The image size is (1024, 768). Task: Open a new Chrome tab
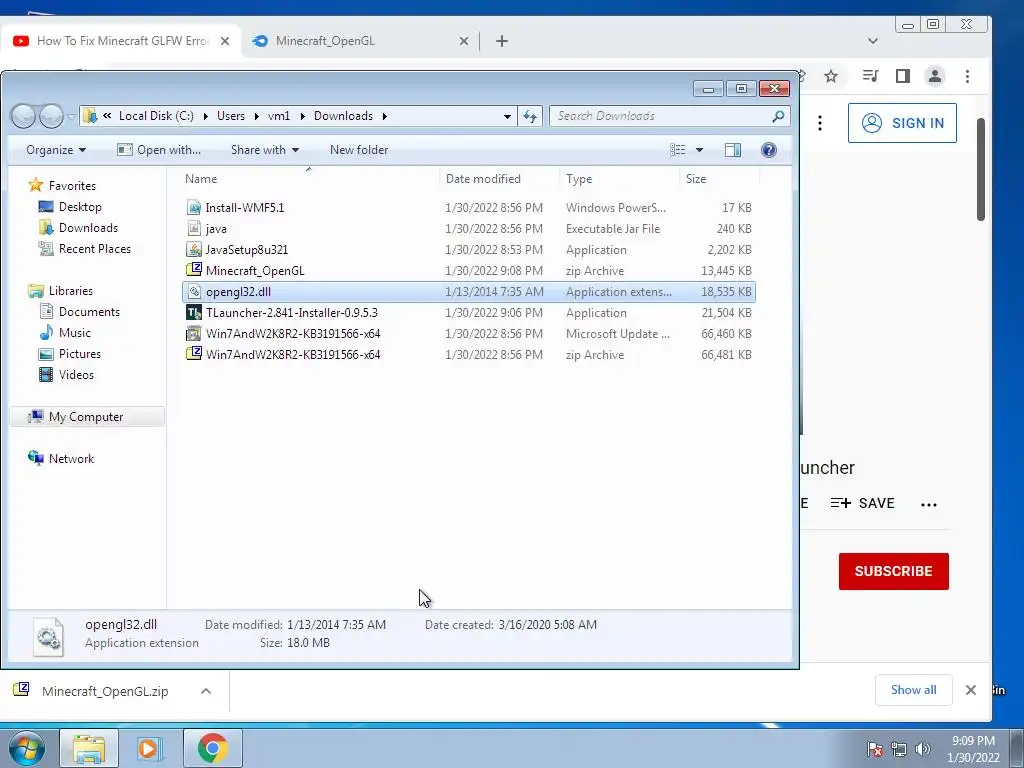[x=502, y=41]
